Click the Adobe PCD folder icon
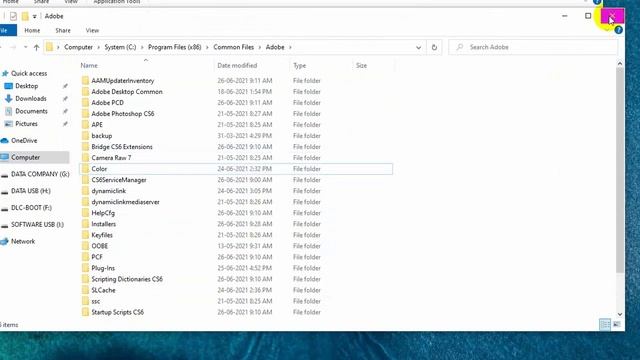 [85, 102]
